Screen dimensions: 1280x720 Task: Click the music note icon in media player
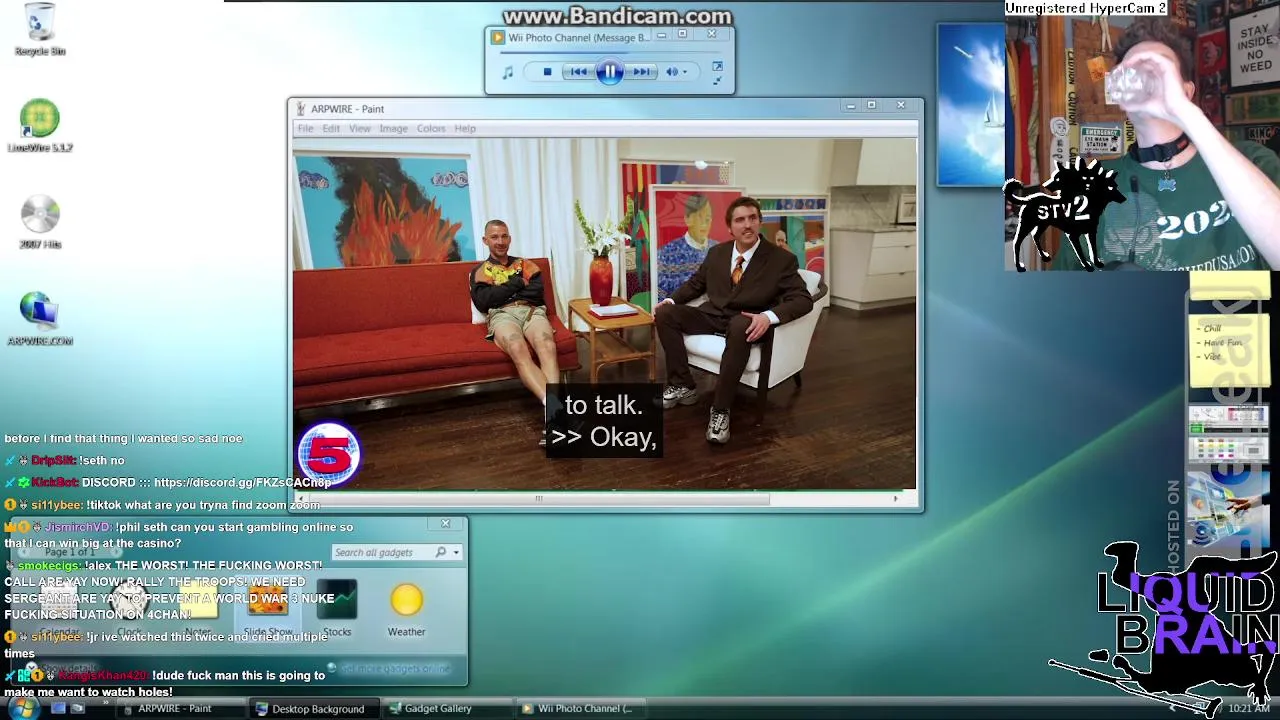pyautogui.click(x=508, y=72)
